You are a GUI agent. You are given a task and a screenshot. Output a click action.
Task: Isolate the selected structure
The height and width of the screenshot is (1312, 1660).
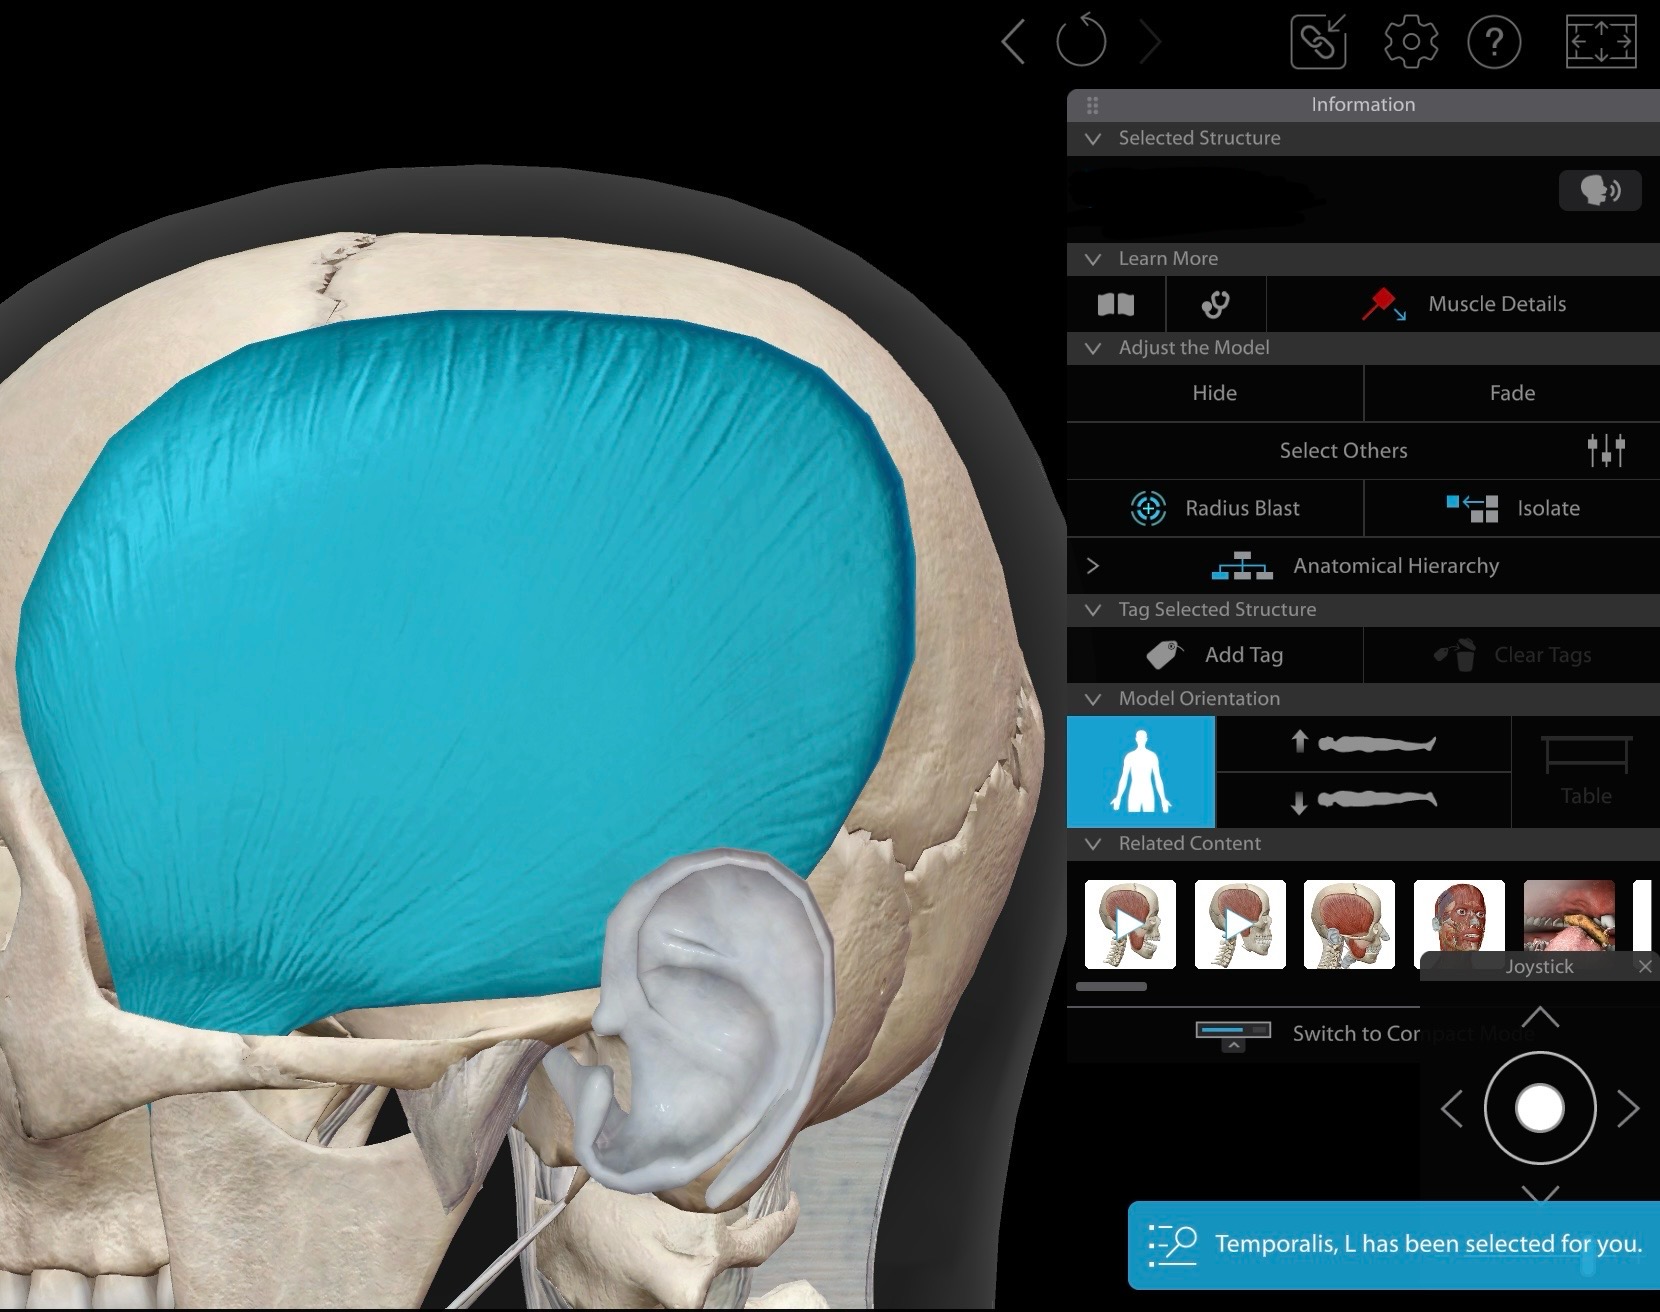[1512, 508]
